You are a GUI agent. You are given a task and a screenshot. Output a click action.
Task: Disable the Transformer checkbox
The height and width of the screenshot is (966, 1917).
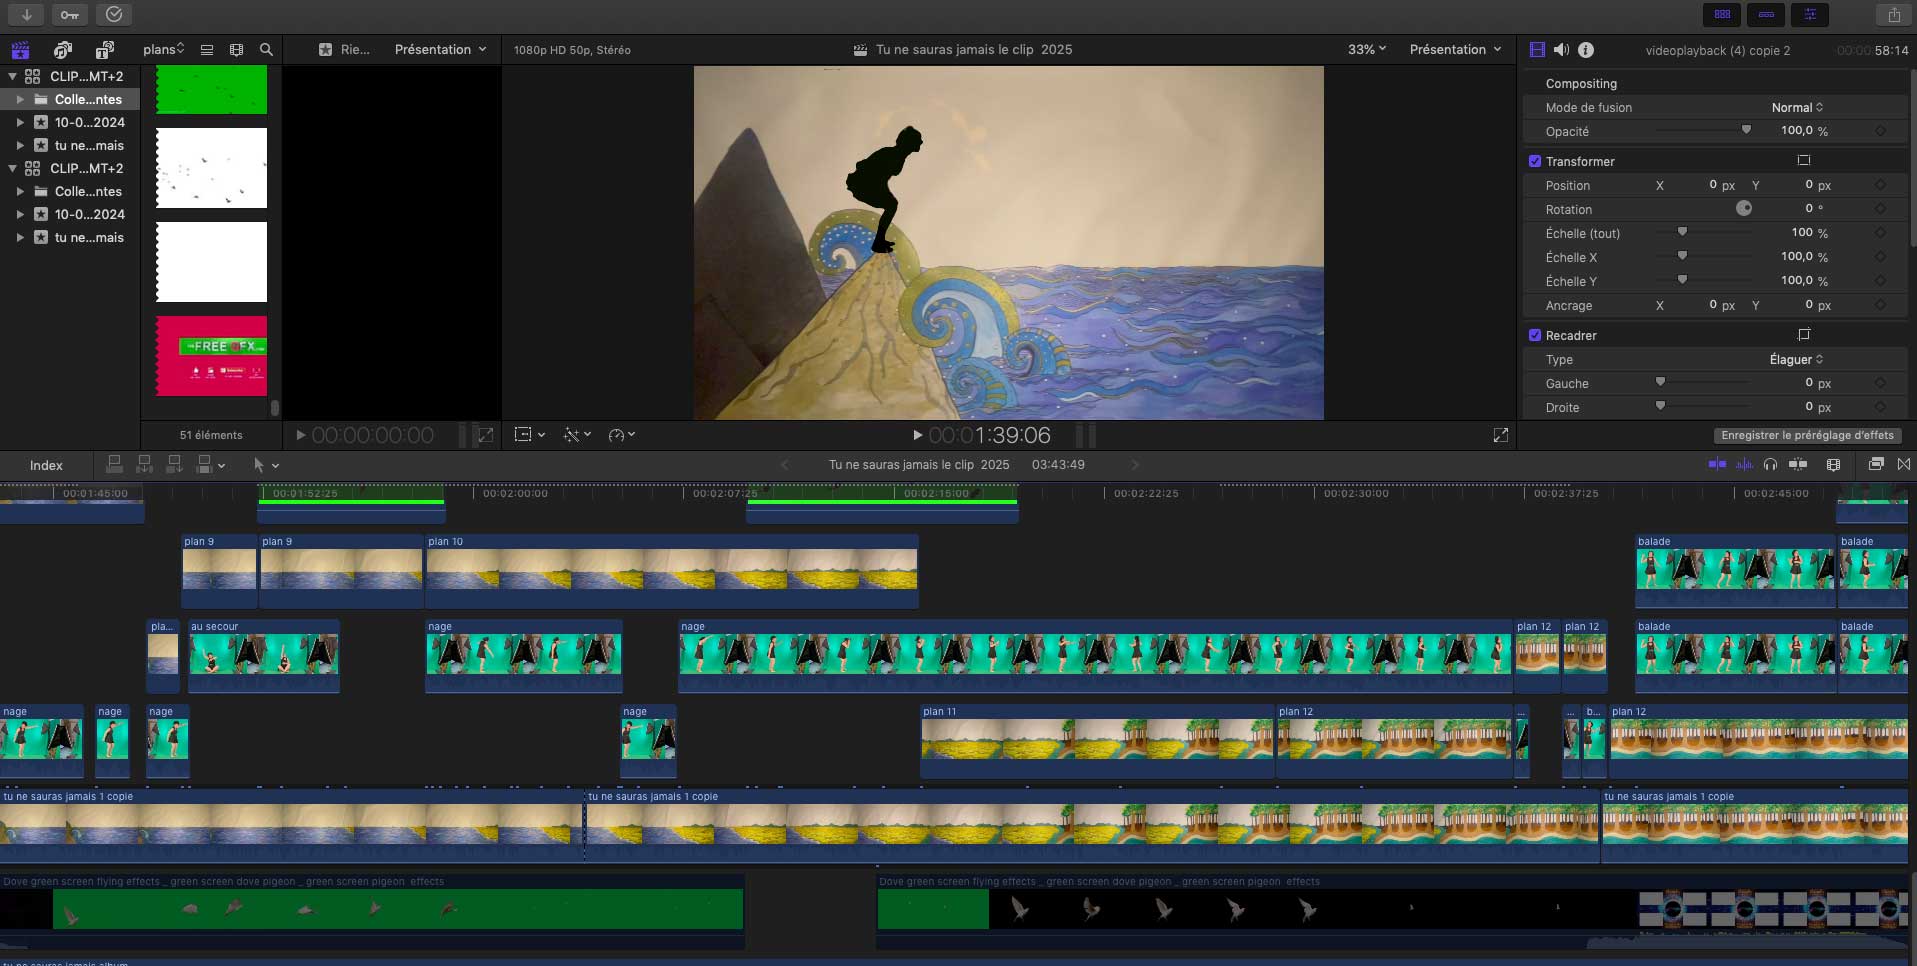[1535, 161]
